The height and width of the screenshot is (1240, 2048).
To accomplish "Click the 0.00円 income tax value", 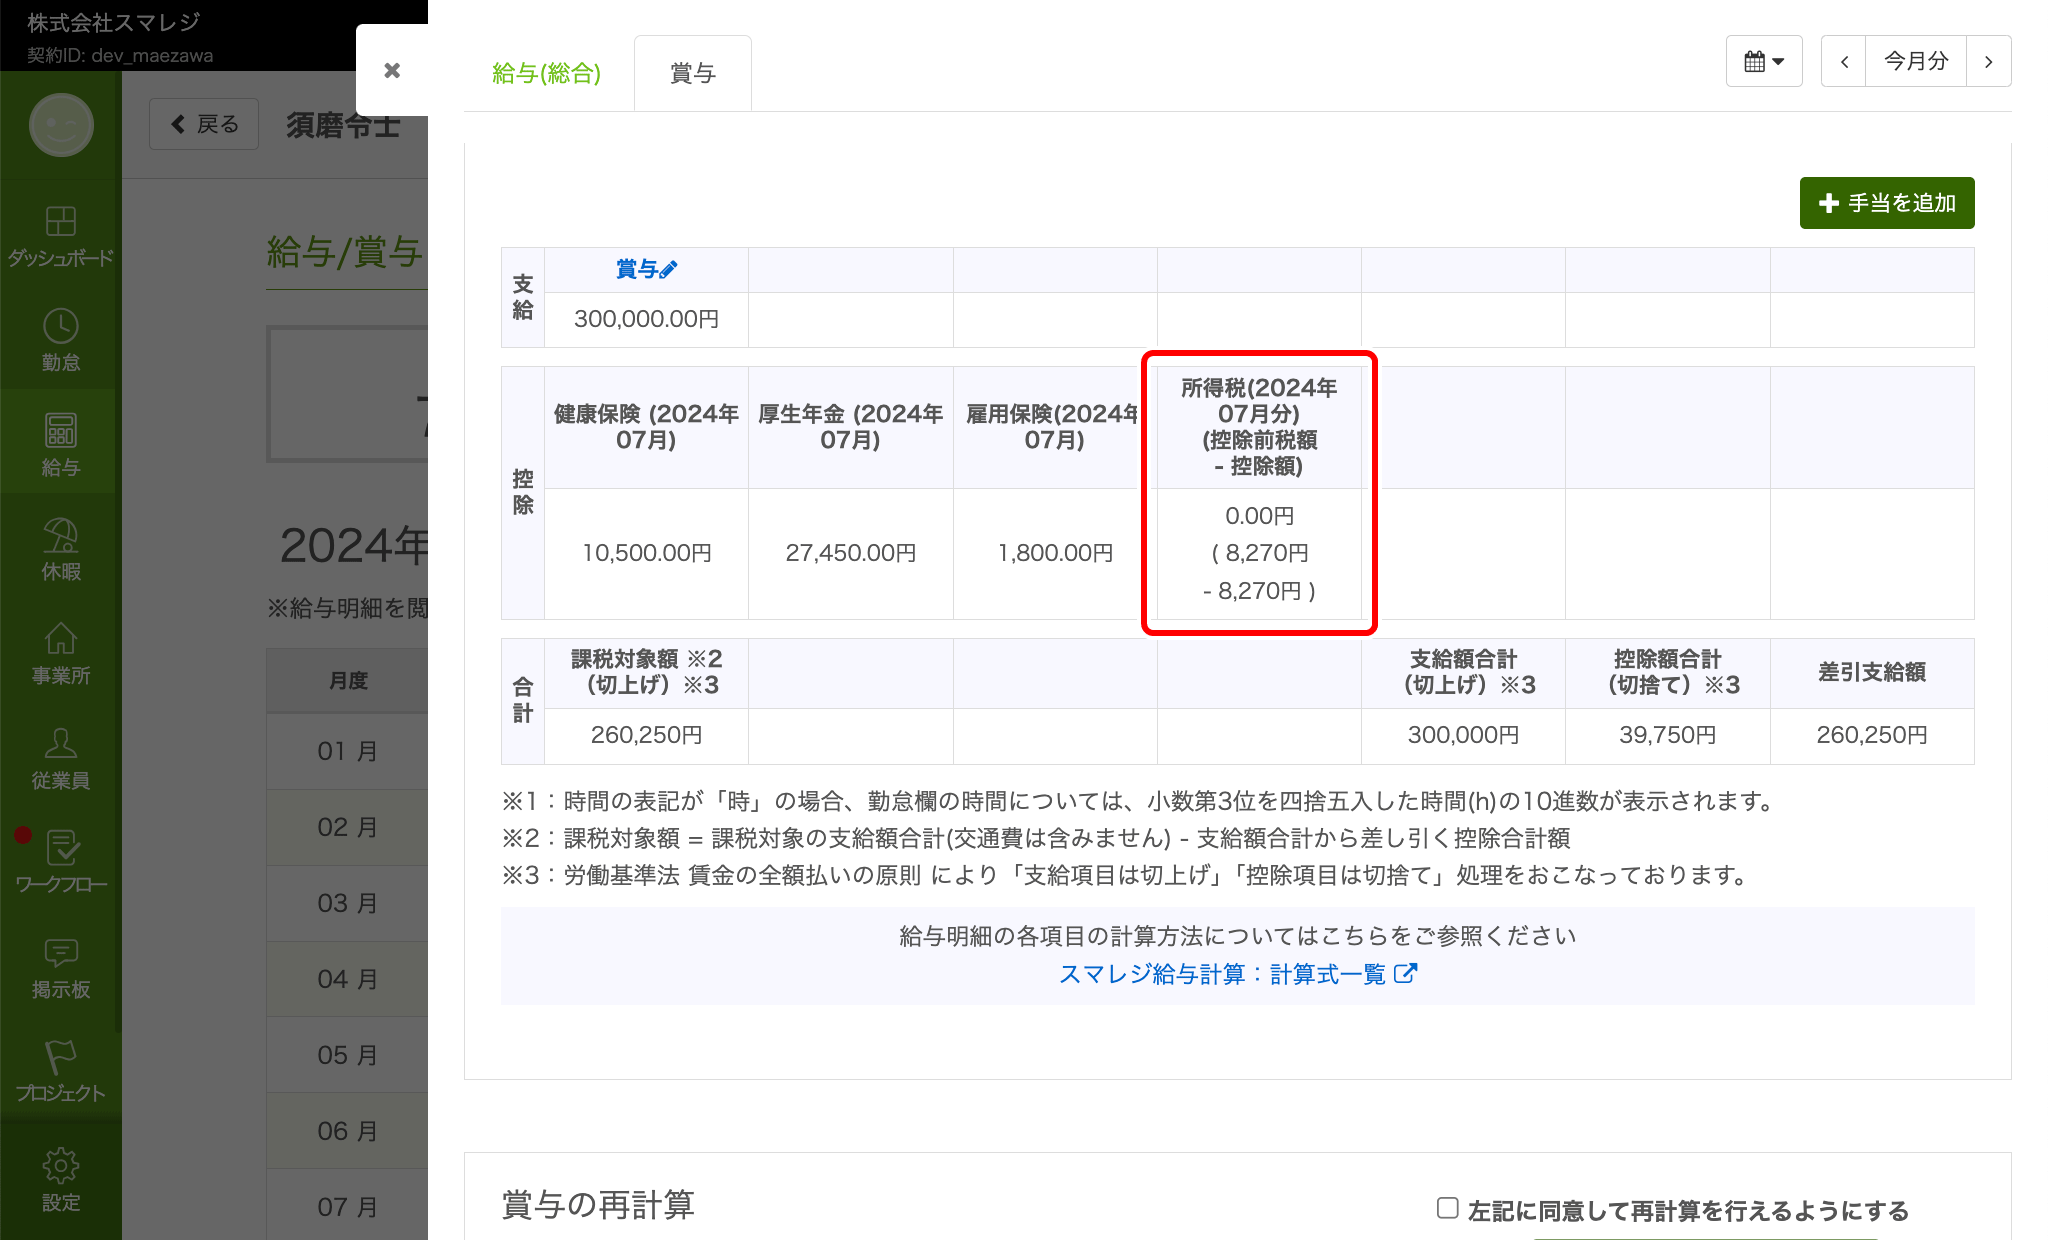I will point(1259,516).
